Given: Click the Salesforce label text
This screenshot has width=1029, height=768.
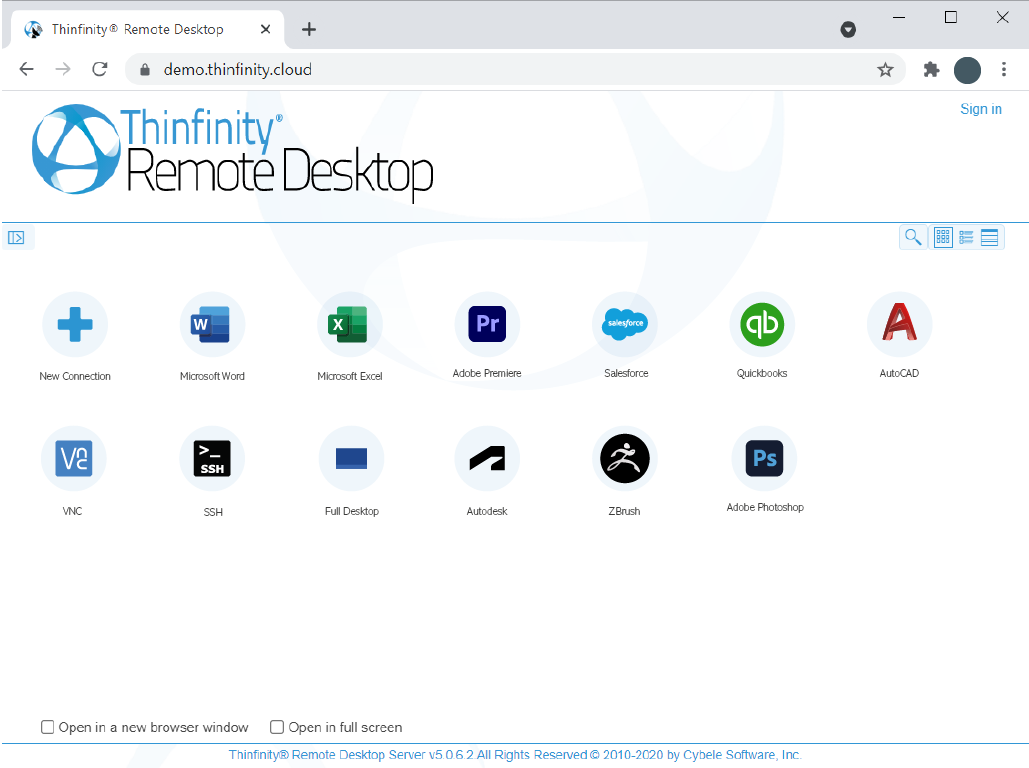Looking at the screenshot, I should click(626, 373).
